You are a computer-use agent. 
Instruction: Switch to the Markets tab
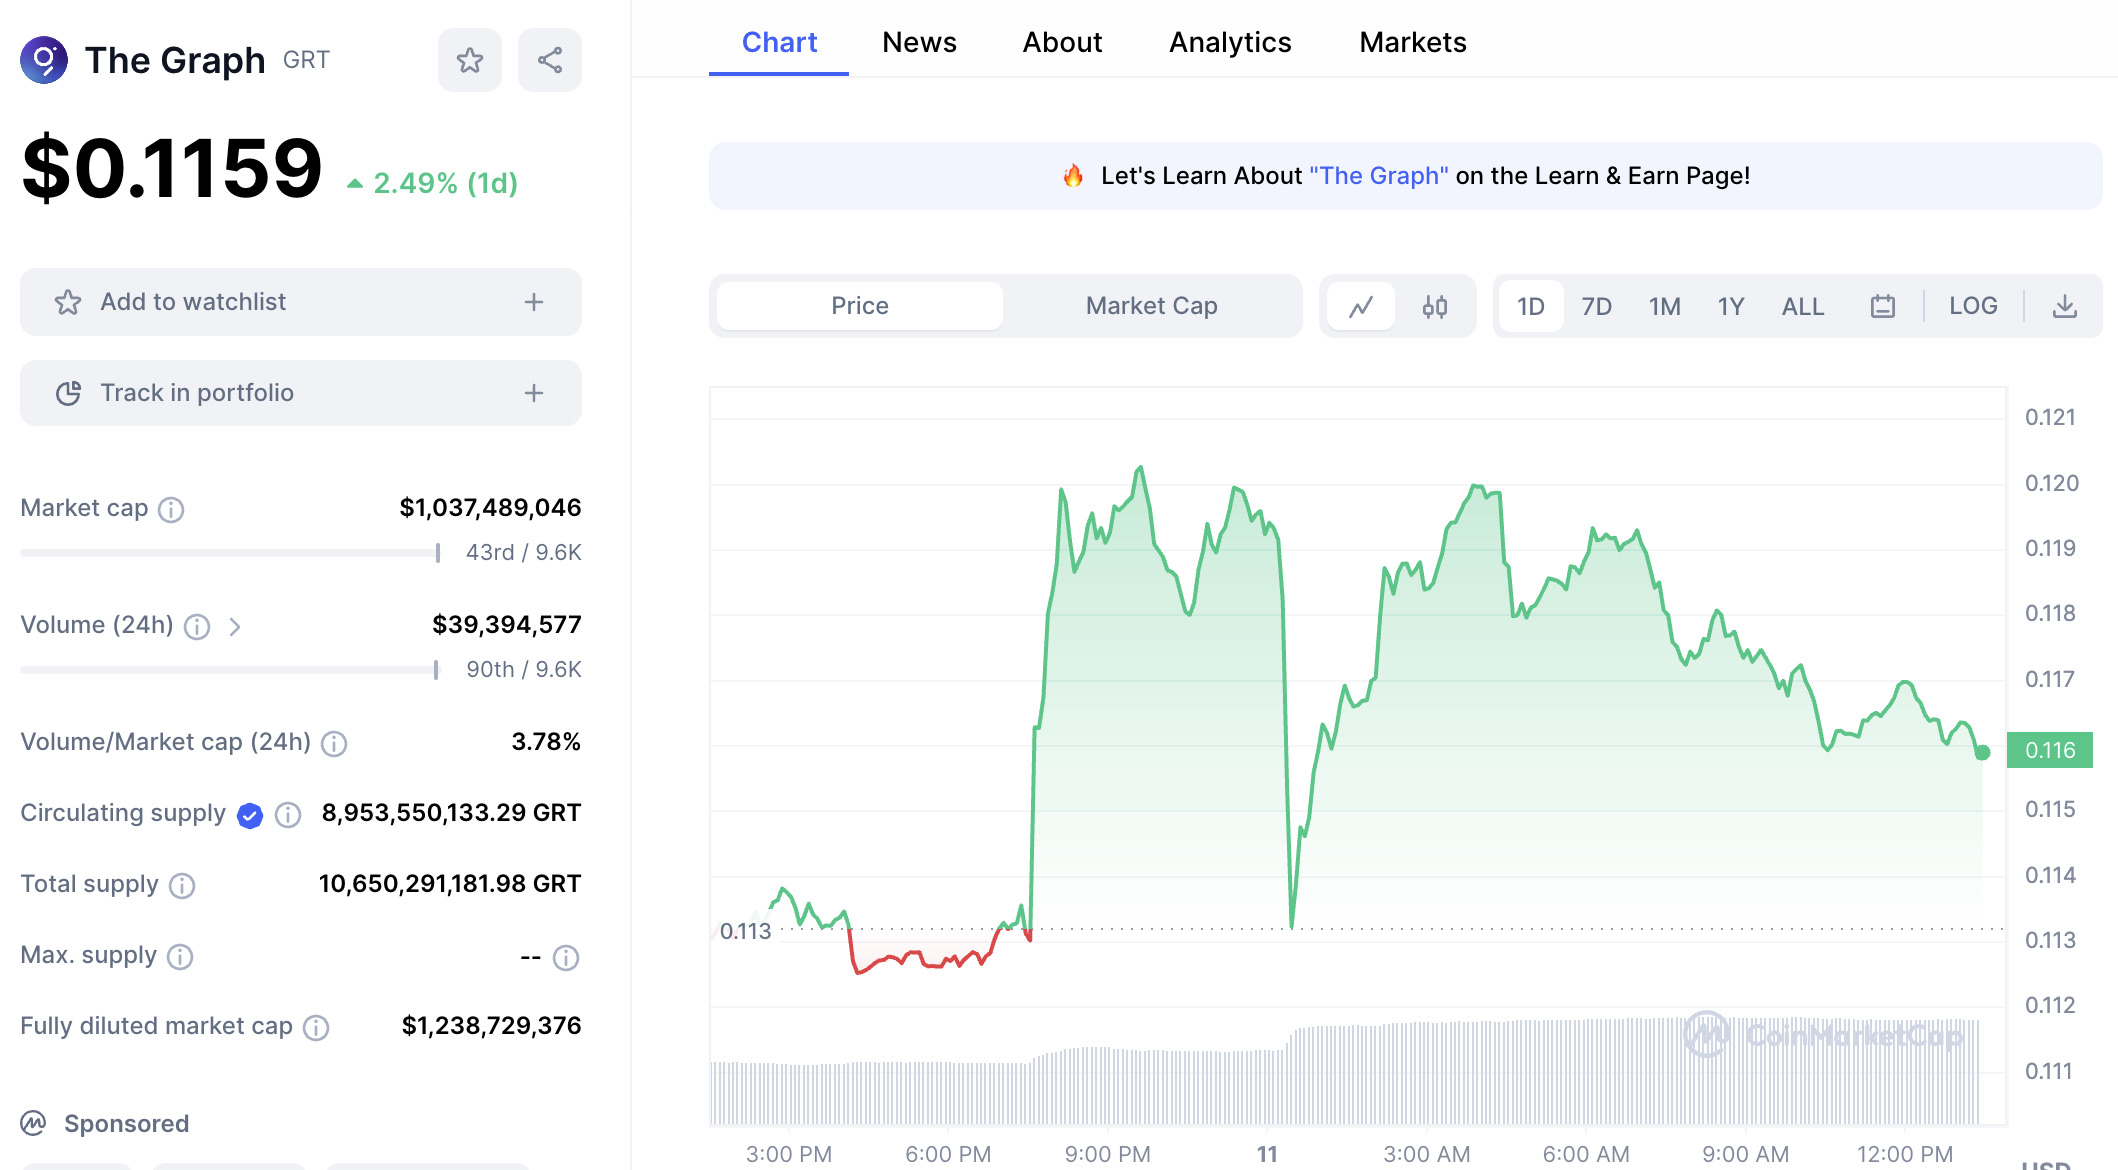point(1412,42)
